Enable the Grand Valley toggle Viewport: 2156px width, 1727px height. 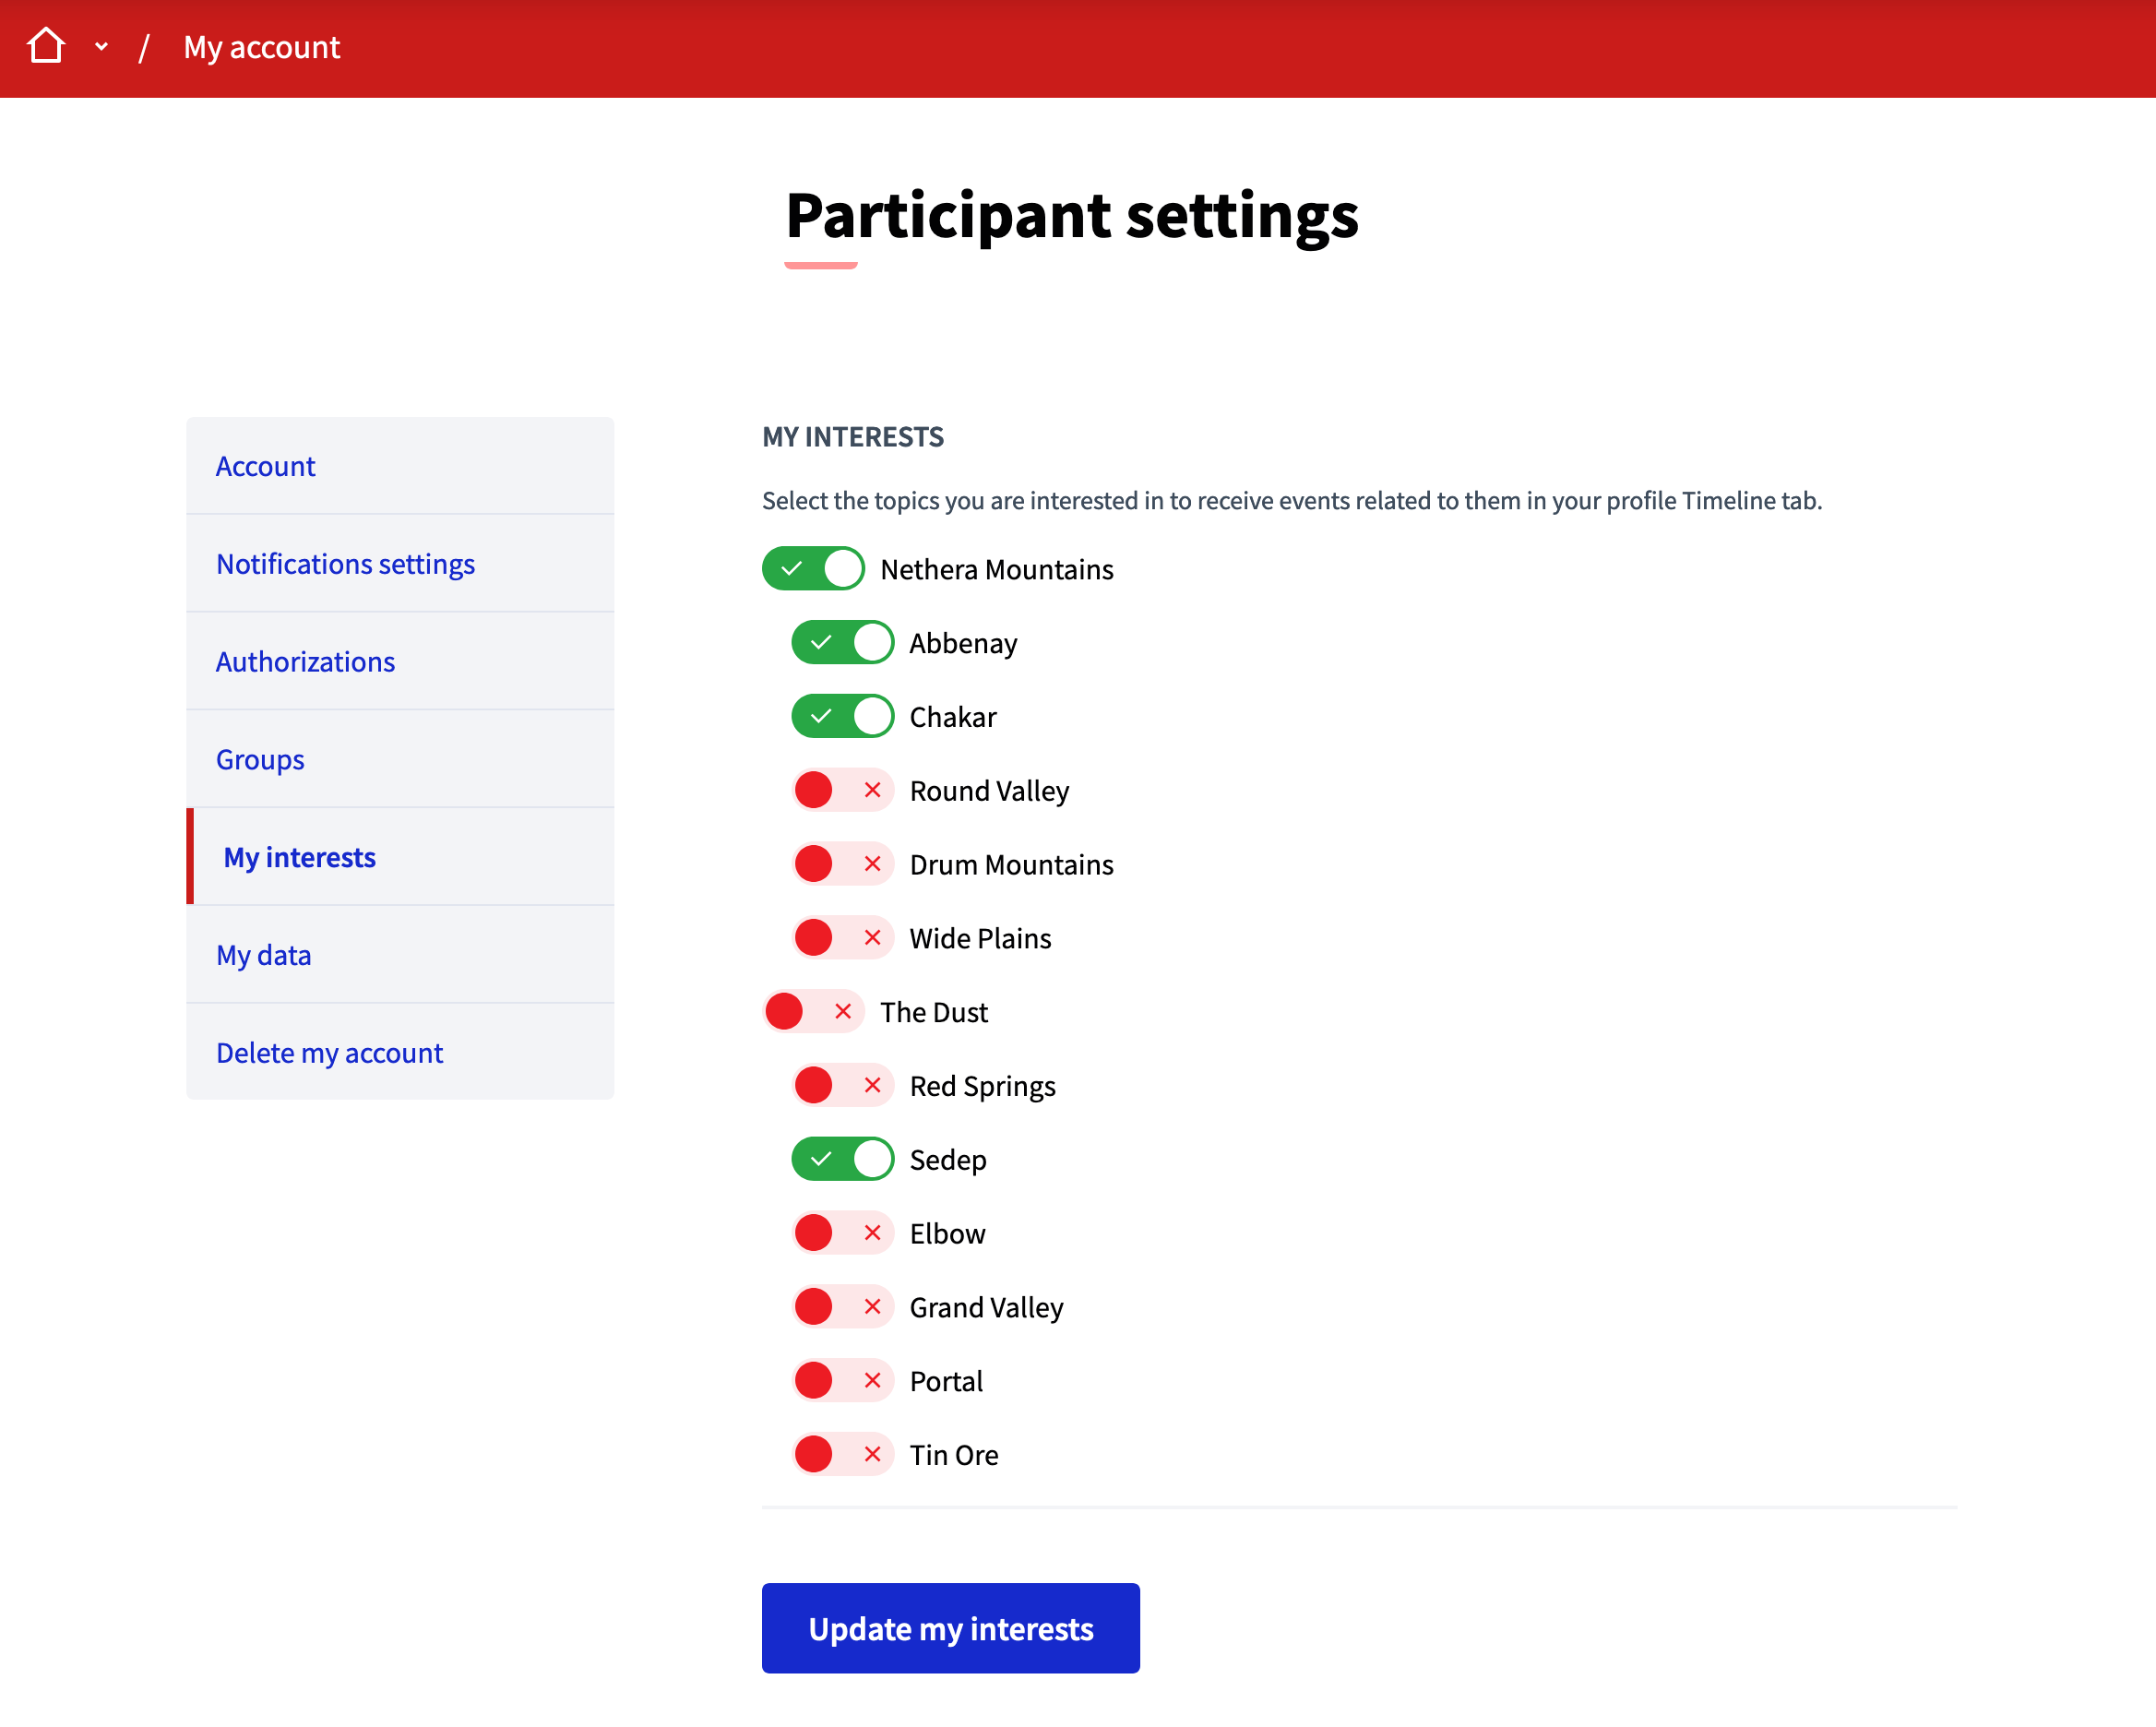point(842,1307)
